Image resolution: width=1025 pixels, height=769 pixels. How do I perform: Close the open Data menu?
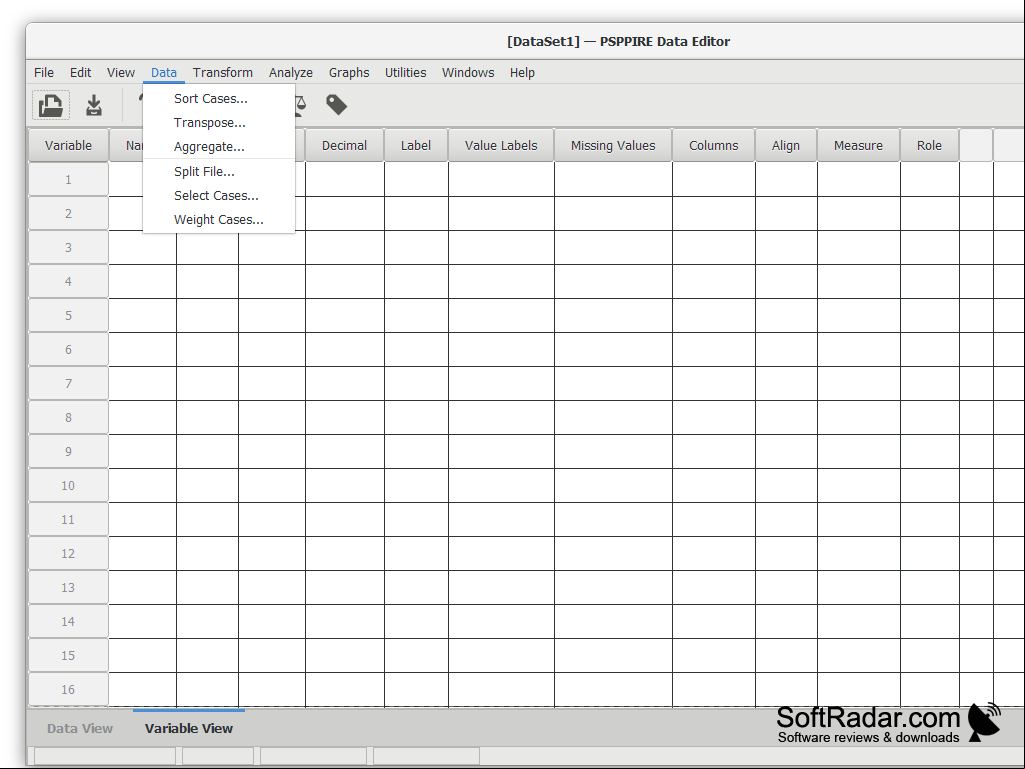click(x=163, y=73)
